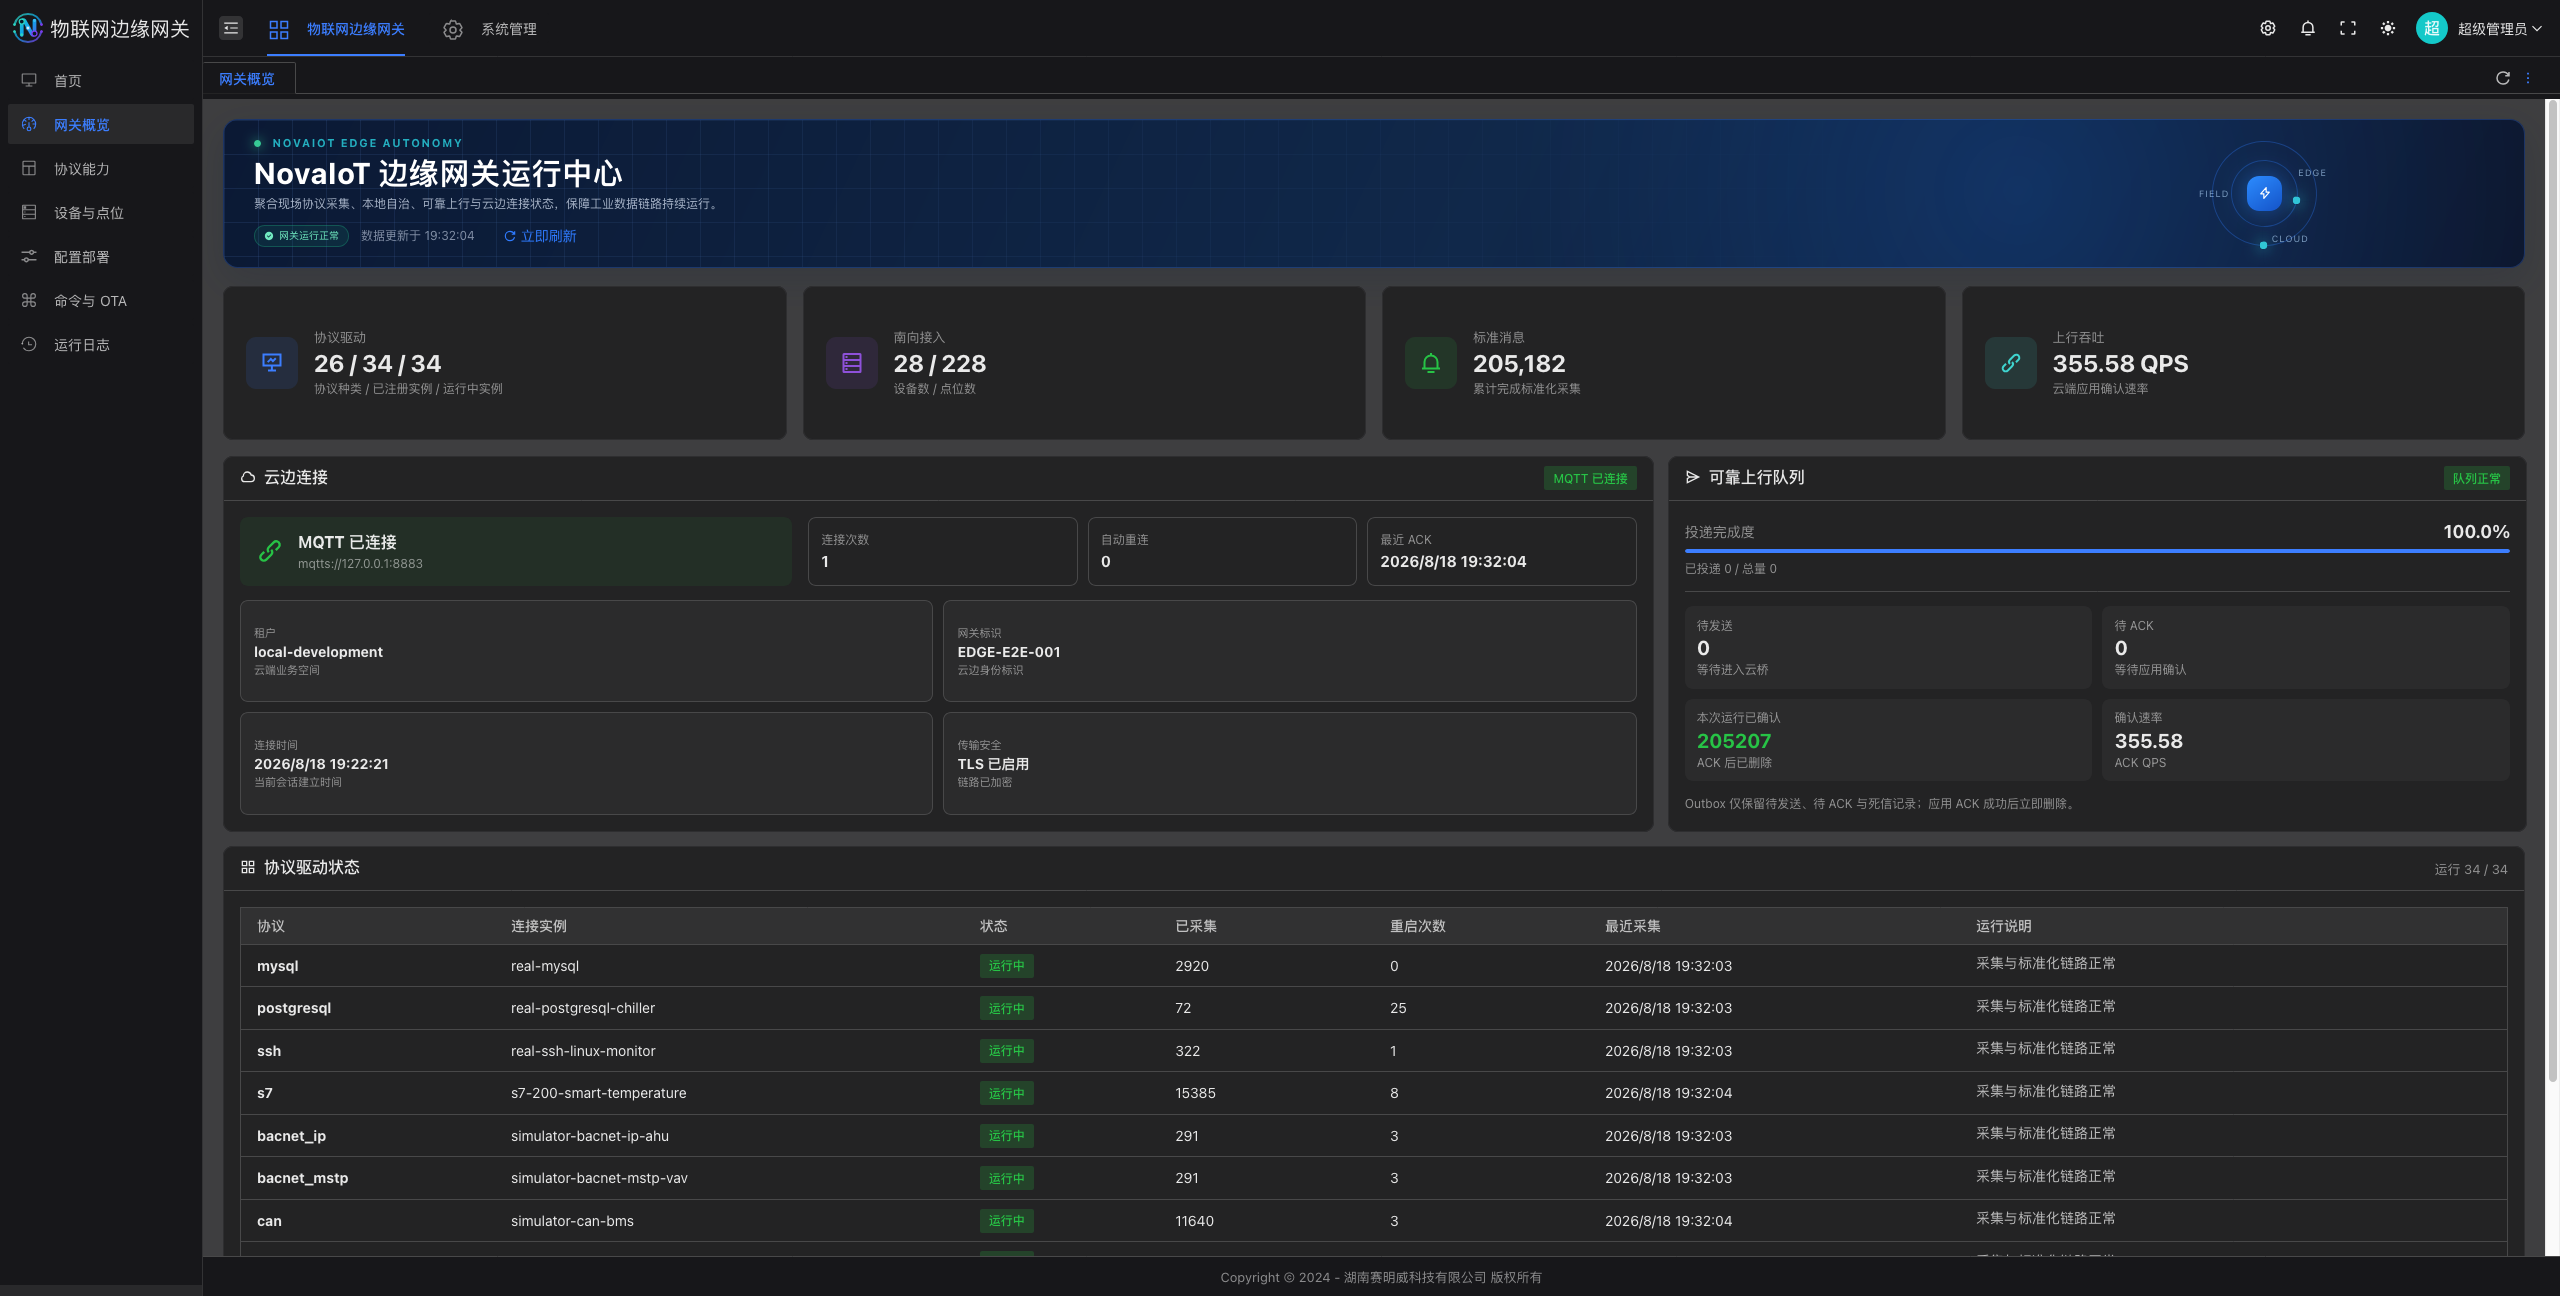Click the 协议能力 table sidebar icon
The height and width of the screenshot is (1296, 2560).
[29, 168]
